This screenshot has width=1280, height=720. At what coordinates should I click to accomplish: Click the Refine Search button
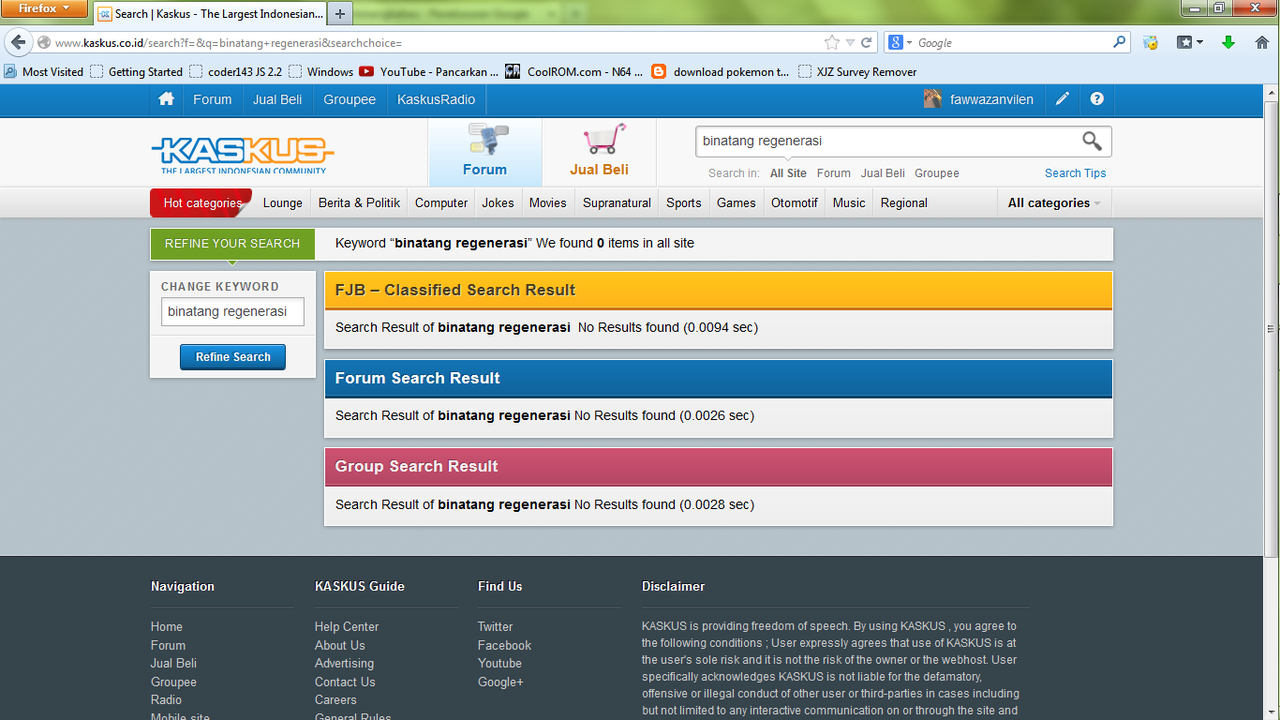233,357
